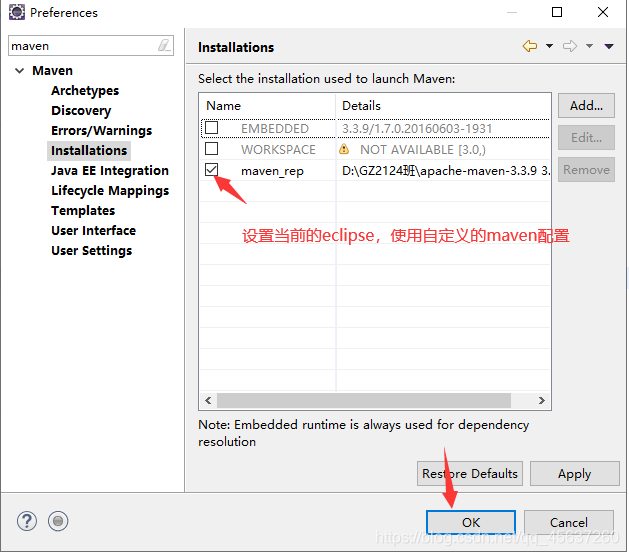Click the Preferences window app icon
This screenshot has width=629, height=556.
tap(17, 12)
